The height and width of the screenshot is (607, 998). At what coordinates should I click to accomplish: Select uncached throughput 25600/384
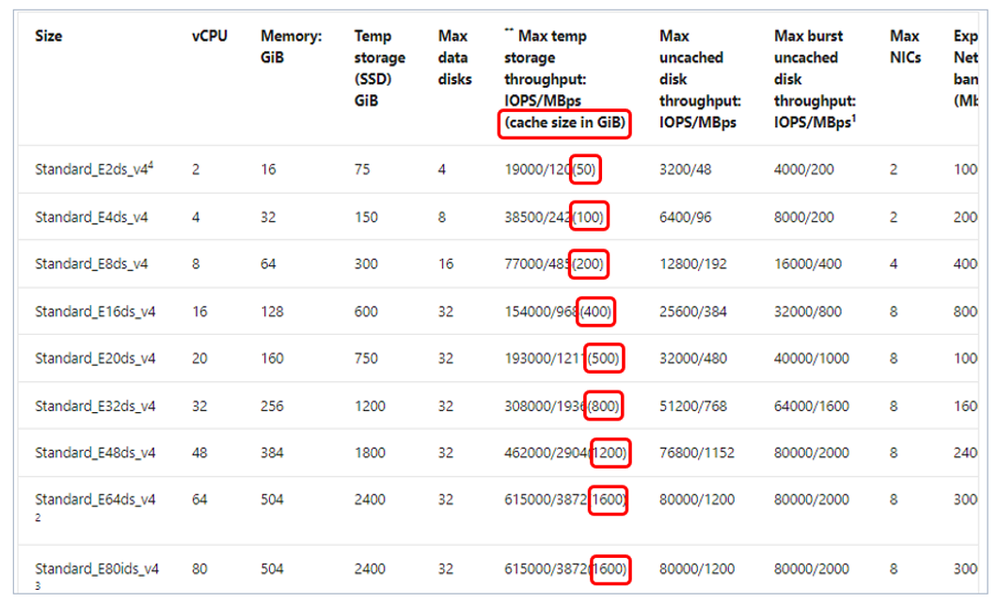693,312
